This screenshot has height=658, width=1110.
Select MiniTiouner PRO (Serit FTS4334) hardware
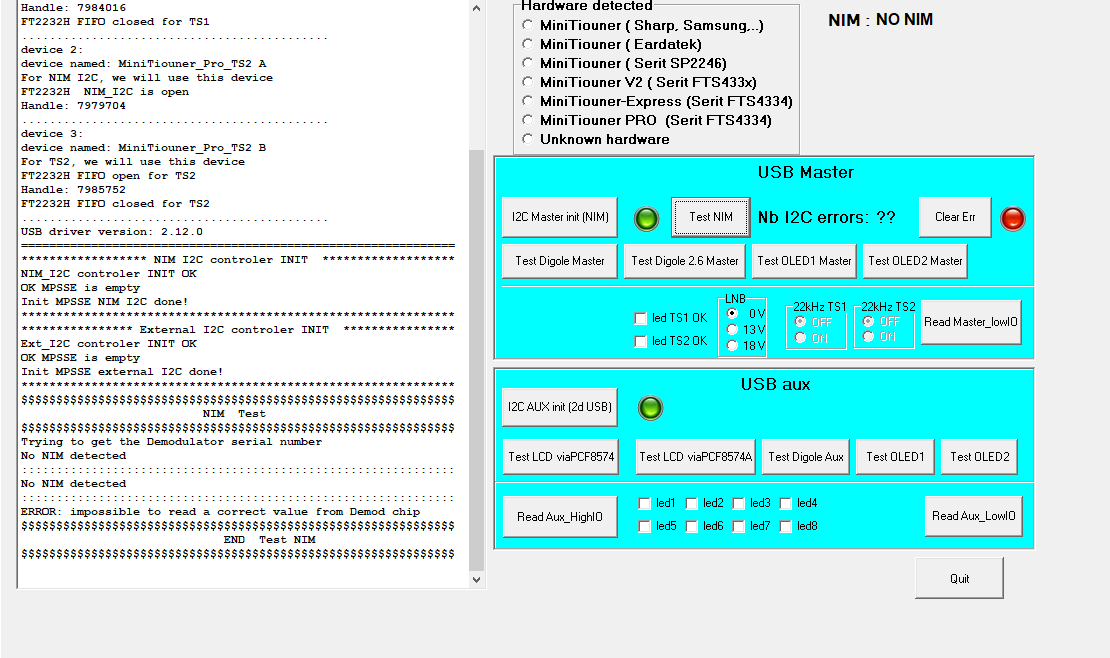click(528, 120)
